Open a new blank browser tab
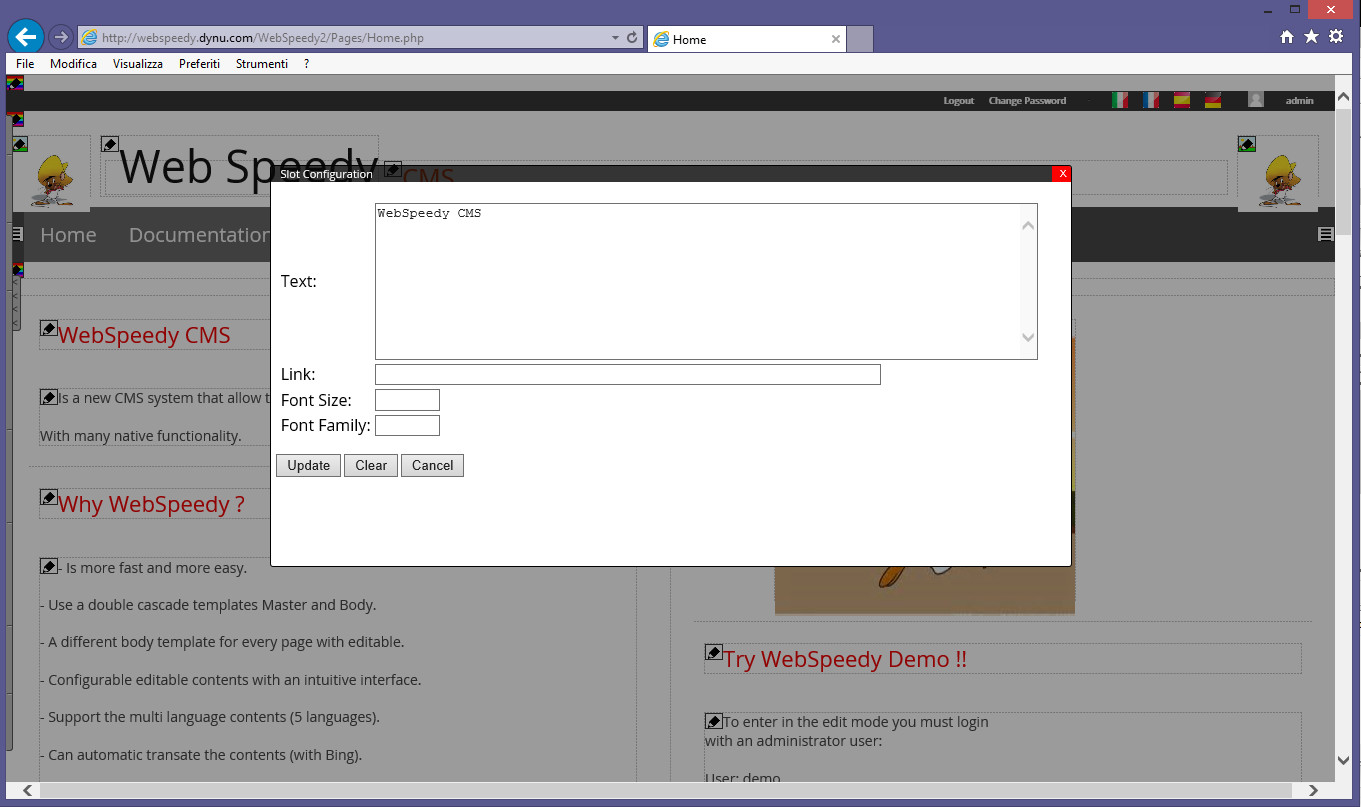 860,39
